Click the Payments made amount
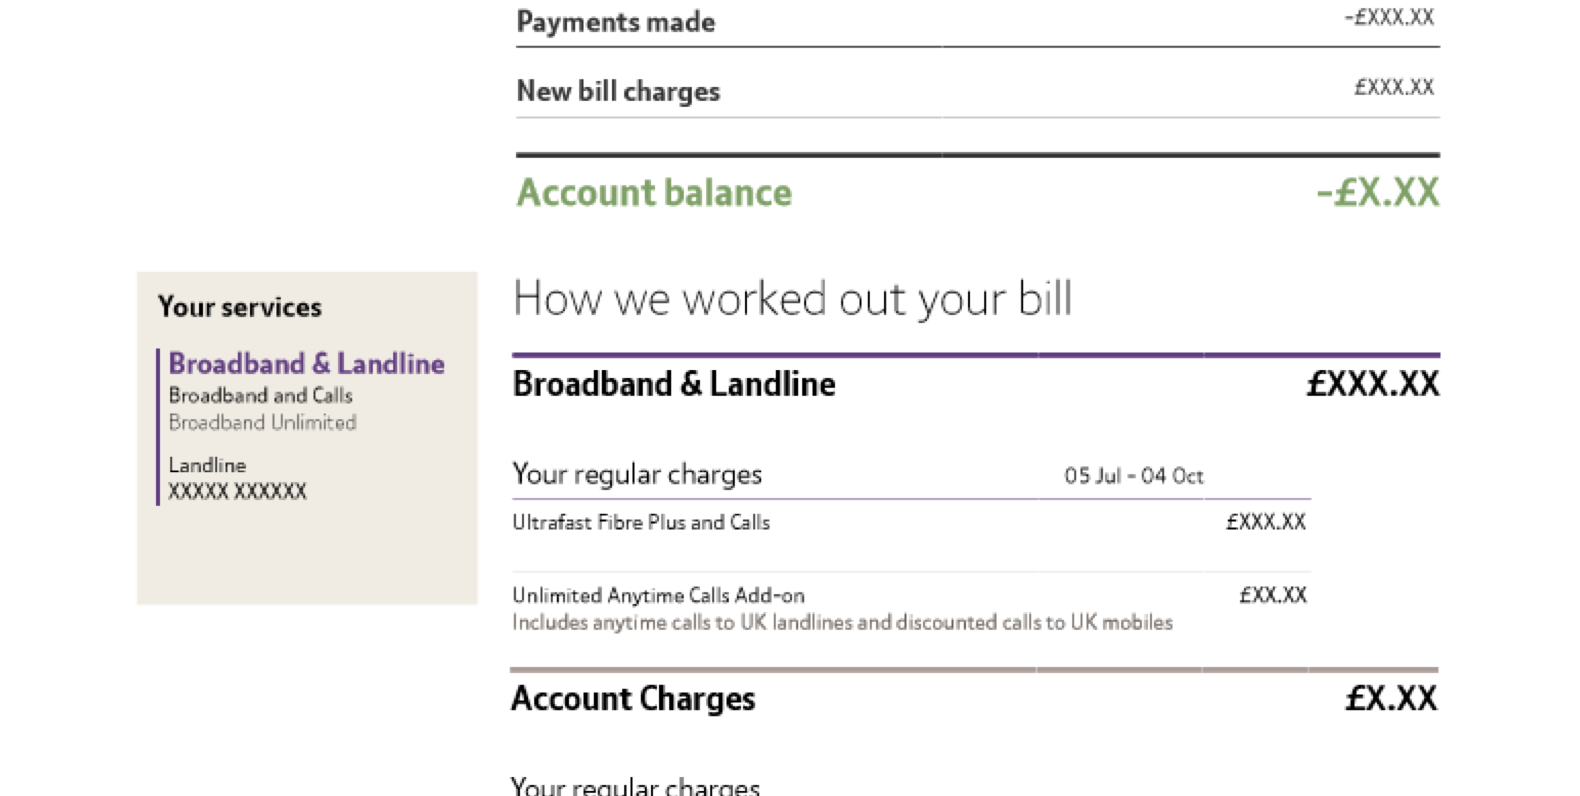Viewport: 1580px width, 796px height. (1389, 17)
